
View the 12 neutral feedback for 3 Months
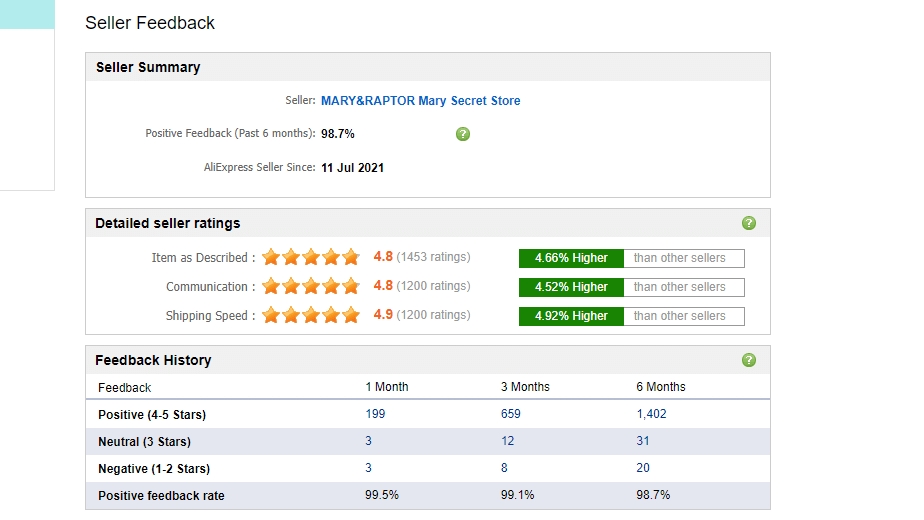[x=508, y=441]
